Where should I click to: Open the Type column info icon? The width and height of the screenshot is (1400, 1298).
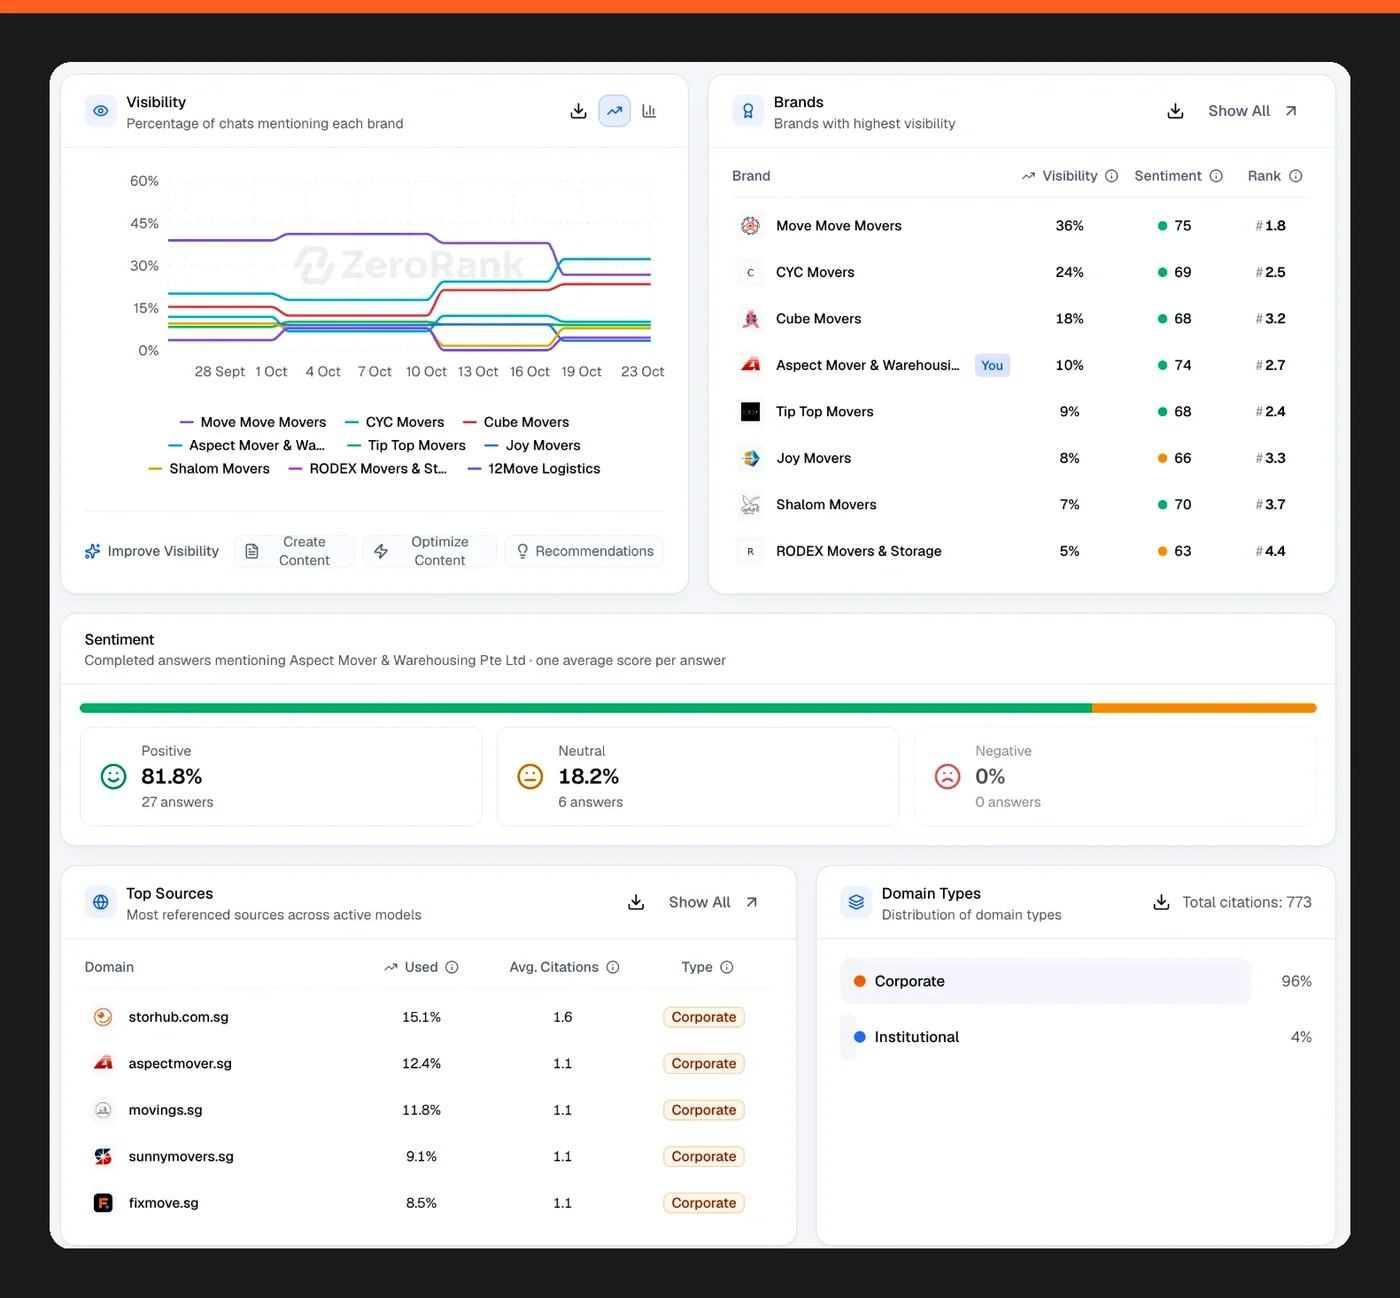coord(727,967)
